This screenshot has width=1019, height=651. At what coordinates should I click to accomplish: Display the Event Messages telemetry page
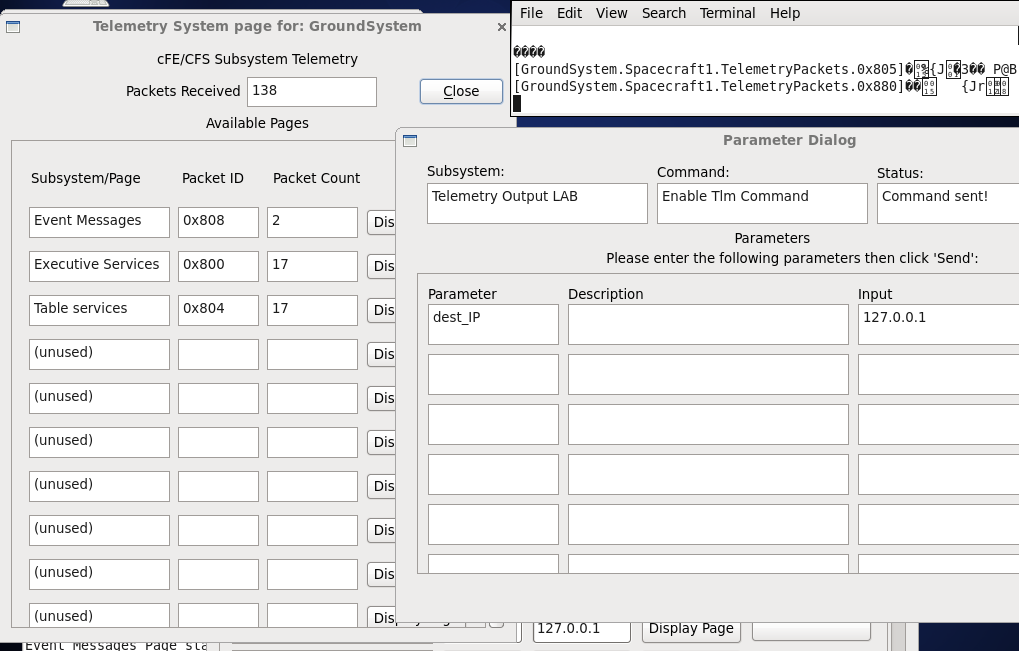click(382, 222)
